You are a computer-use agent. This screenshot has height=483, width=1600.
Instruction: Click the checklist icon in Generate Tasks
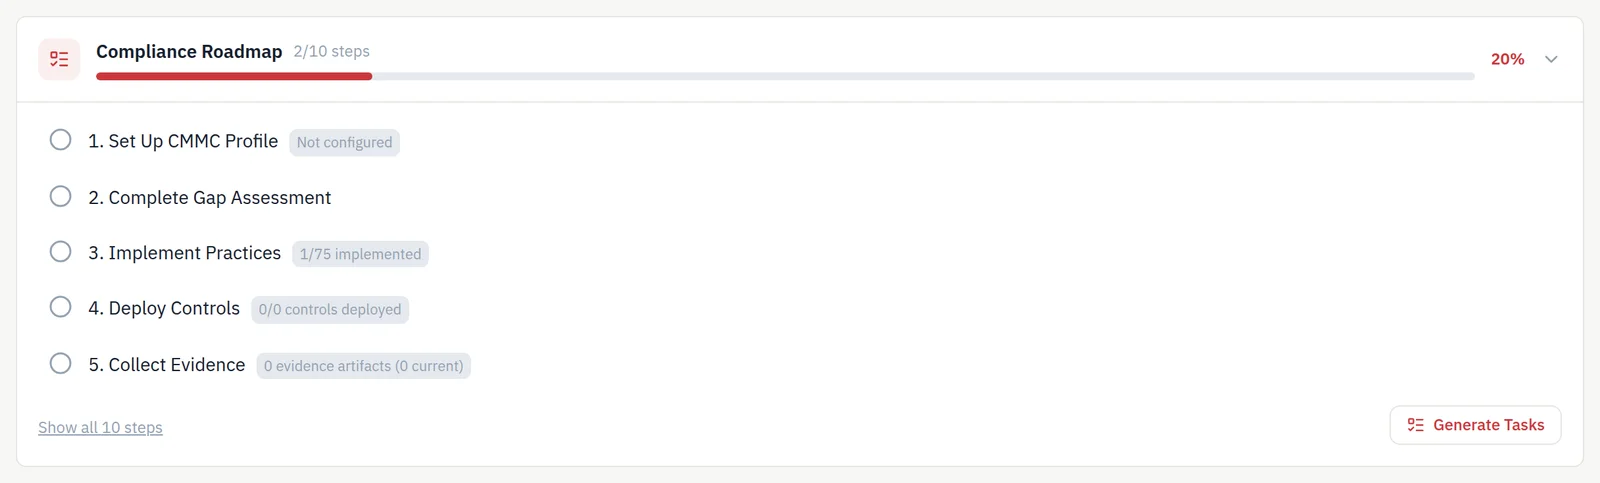(x=1415, y=425)
